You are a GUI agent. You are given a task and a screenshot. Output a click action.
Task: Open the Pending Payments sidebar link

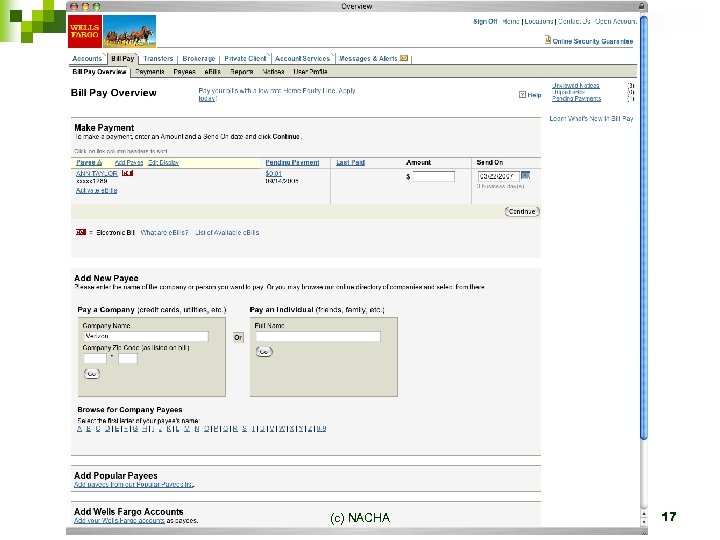tap(576, 98)
